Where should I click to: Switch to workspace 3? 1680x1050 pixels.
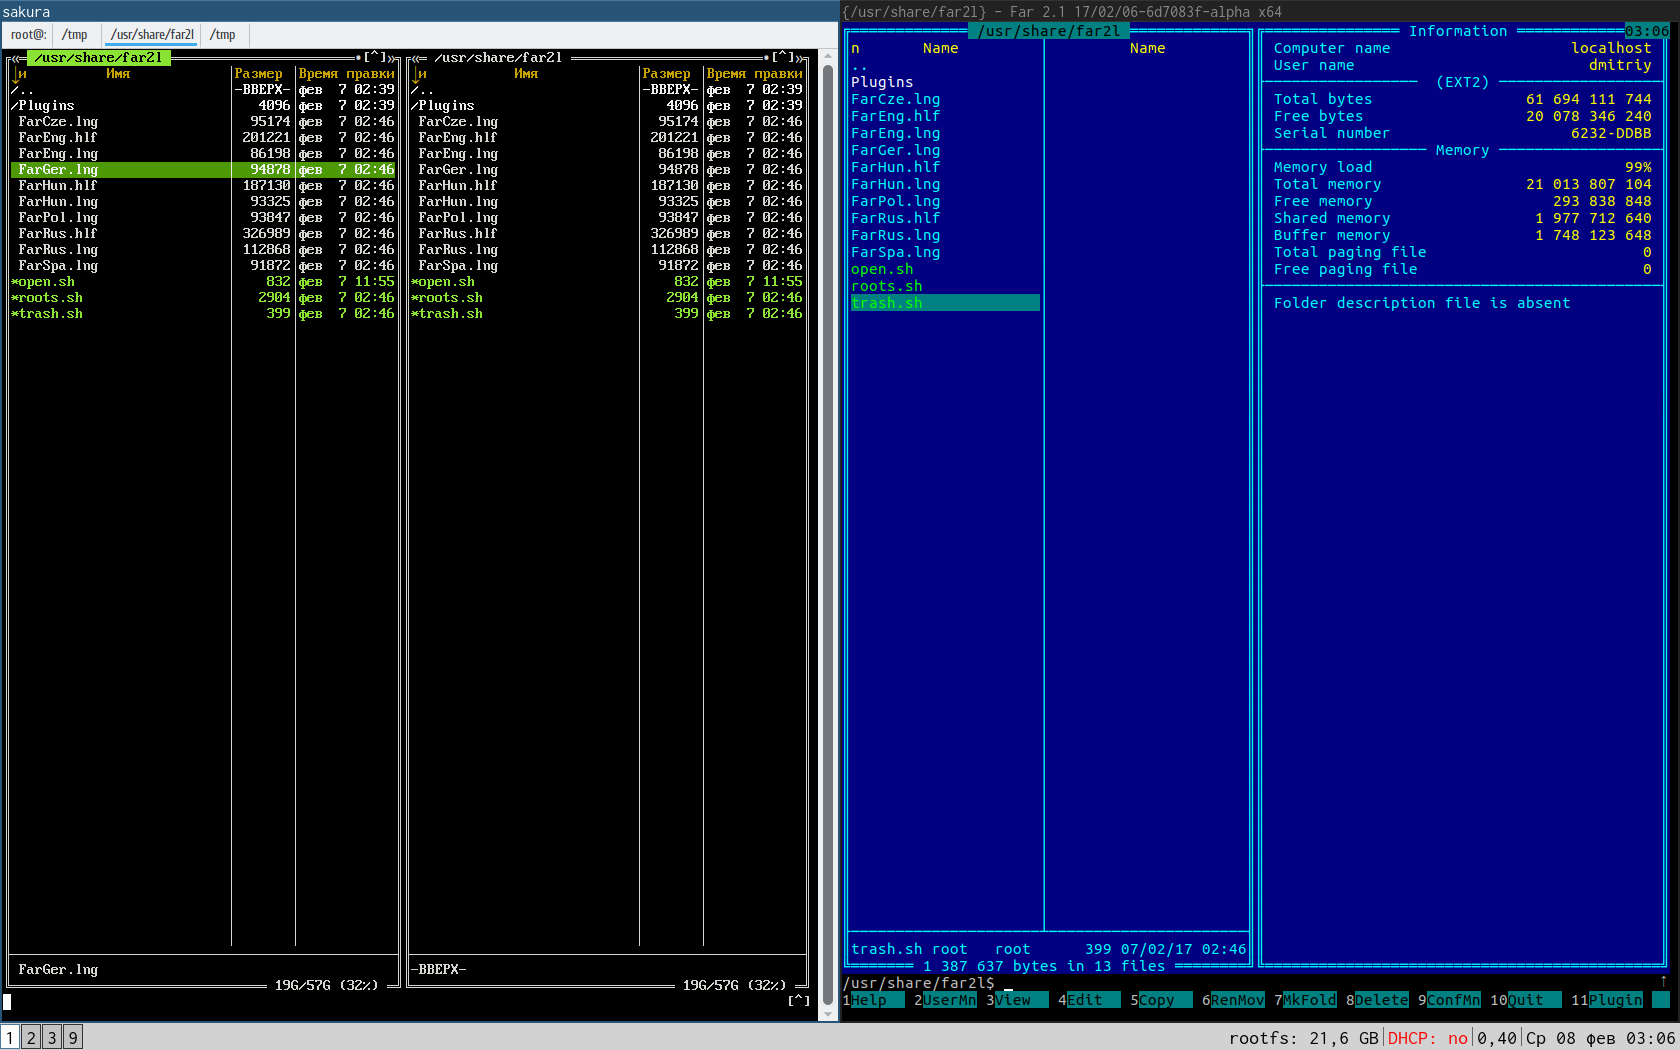point(52,1037)
